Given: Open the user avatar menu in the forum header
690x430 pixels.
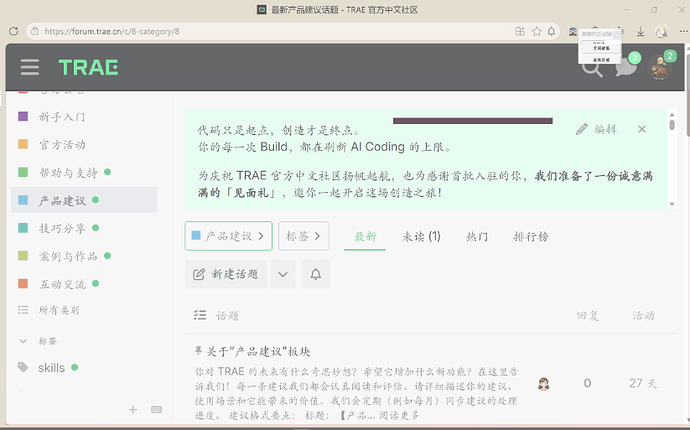Looking at the screenshot, I should pos(660,68).
